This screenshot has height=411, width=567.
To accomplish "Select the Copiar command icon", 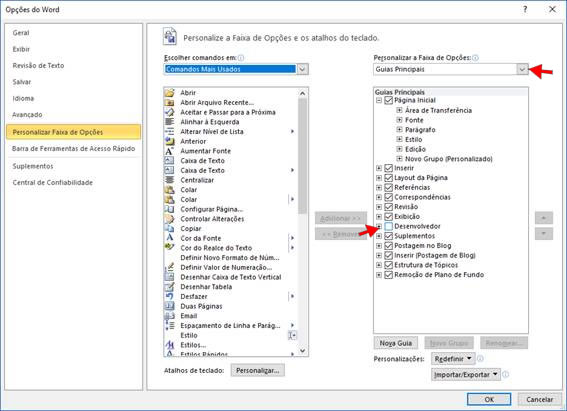I will 169,228.
